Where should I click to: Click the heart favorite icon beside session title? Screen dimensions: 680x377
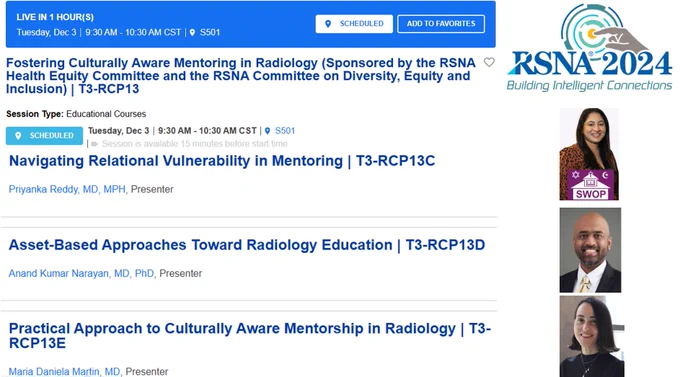pyautogui.click(x=489, y=62)
